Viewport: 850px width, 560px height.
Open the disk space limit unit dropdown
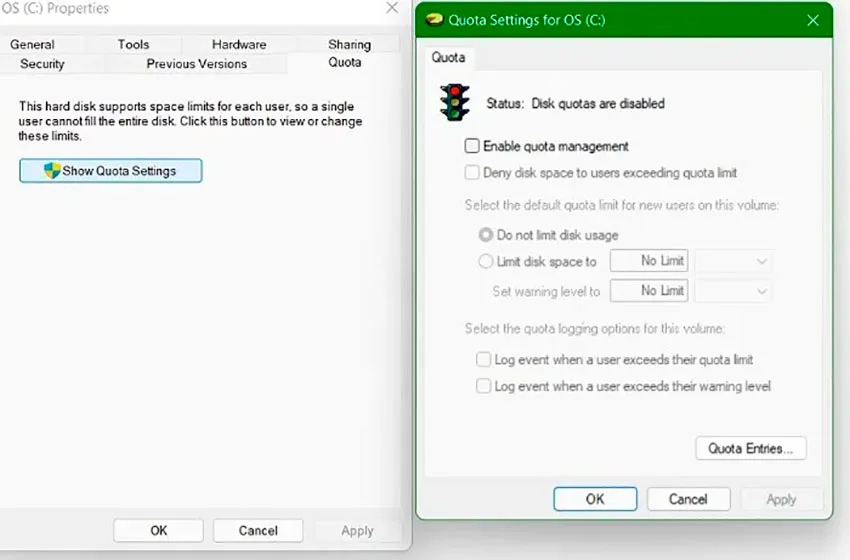(733, 261)
